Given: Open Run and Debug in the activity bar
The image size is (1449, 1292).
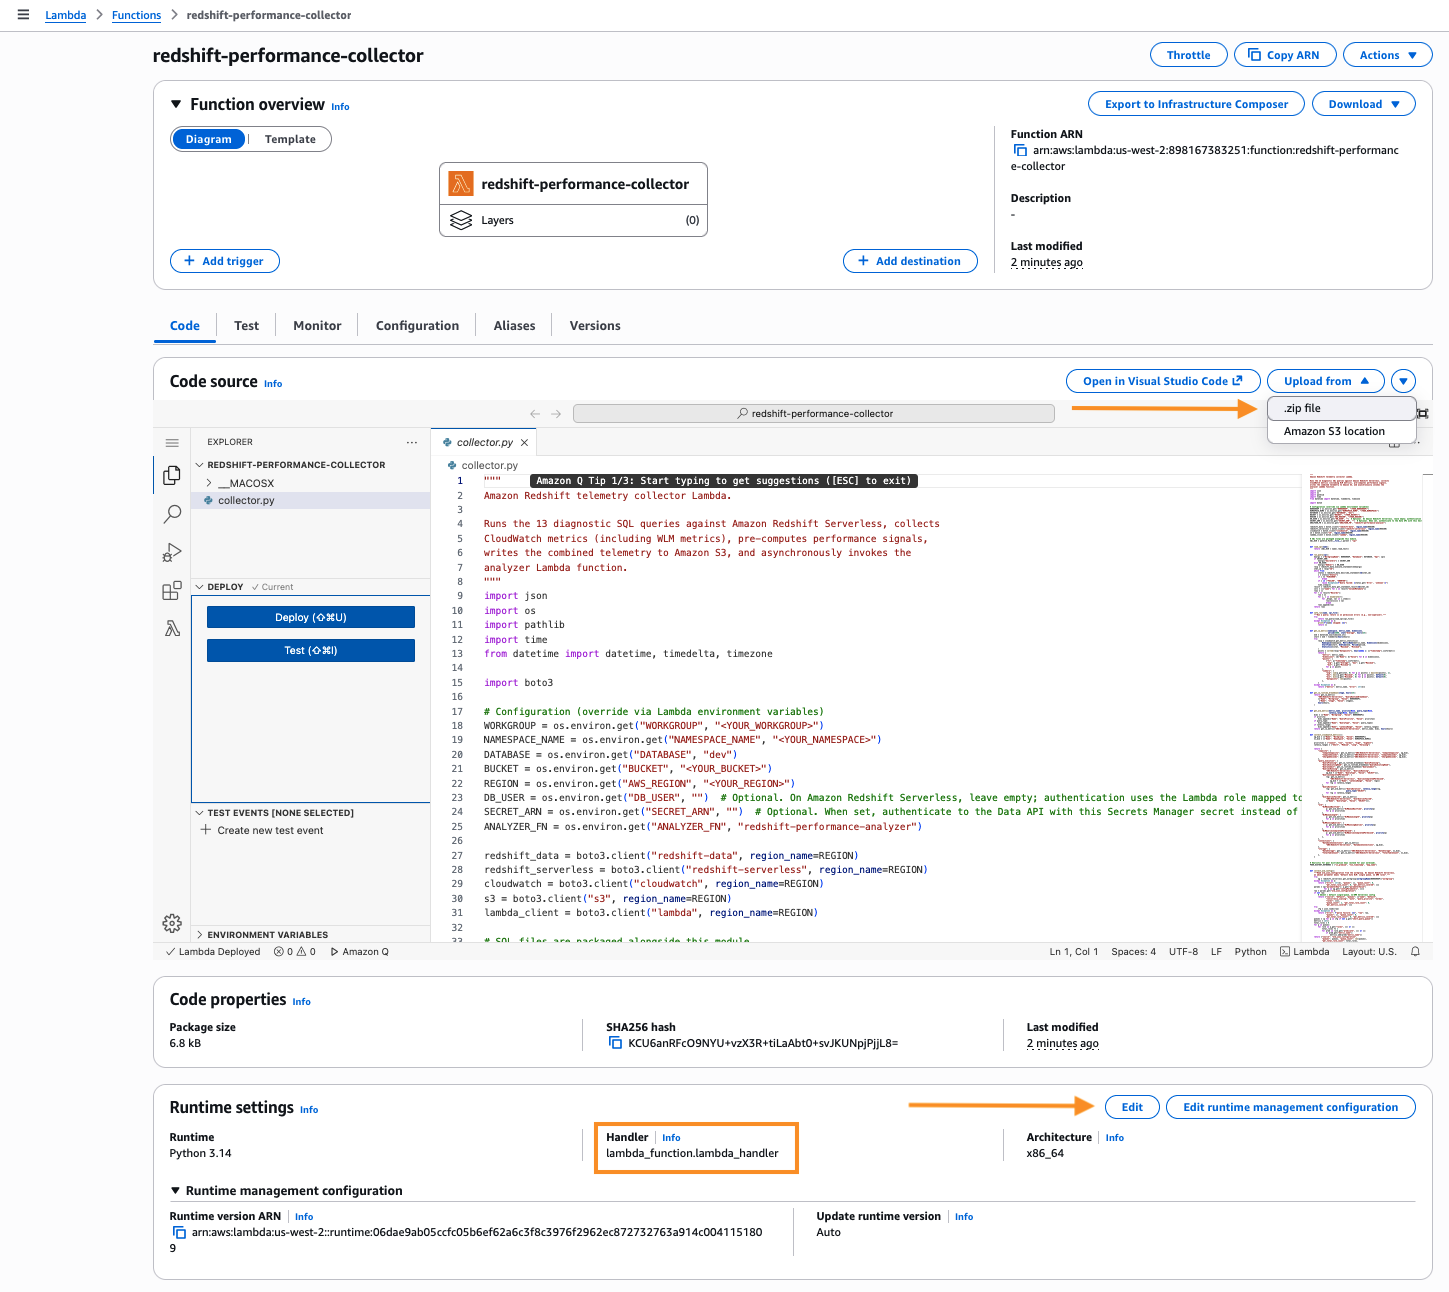Looking at the screenshot, I should click(x=172, y=552).
